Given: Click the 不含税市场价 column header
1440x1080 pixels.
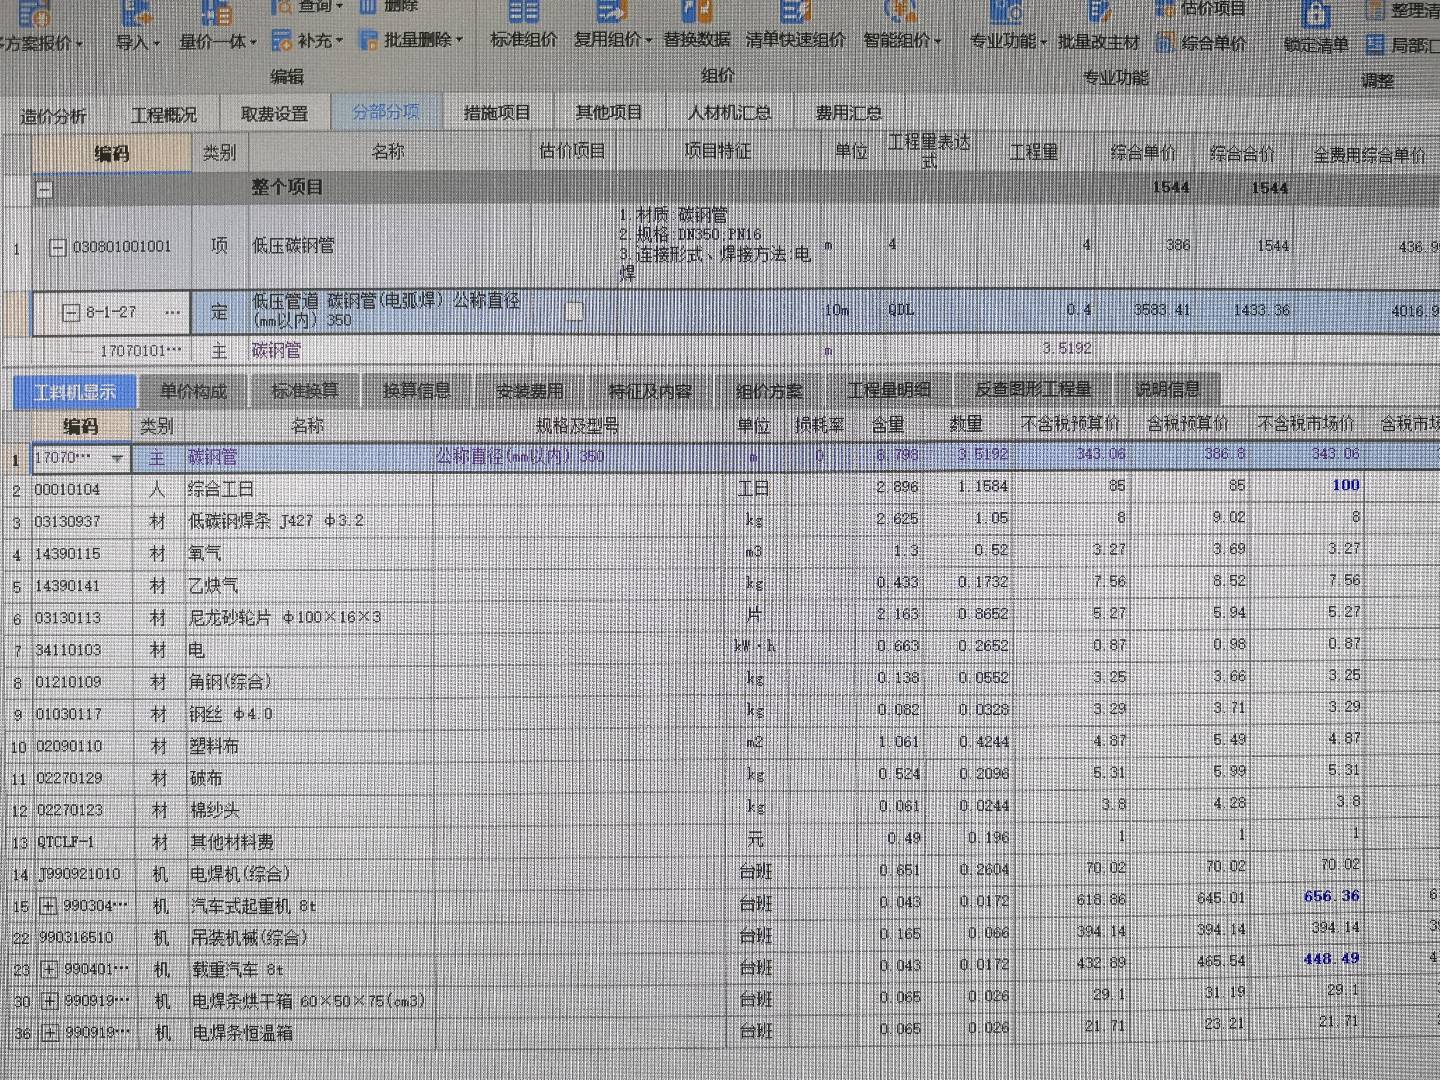Looking at the screenshot, I should [x=1306, y=424].
